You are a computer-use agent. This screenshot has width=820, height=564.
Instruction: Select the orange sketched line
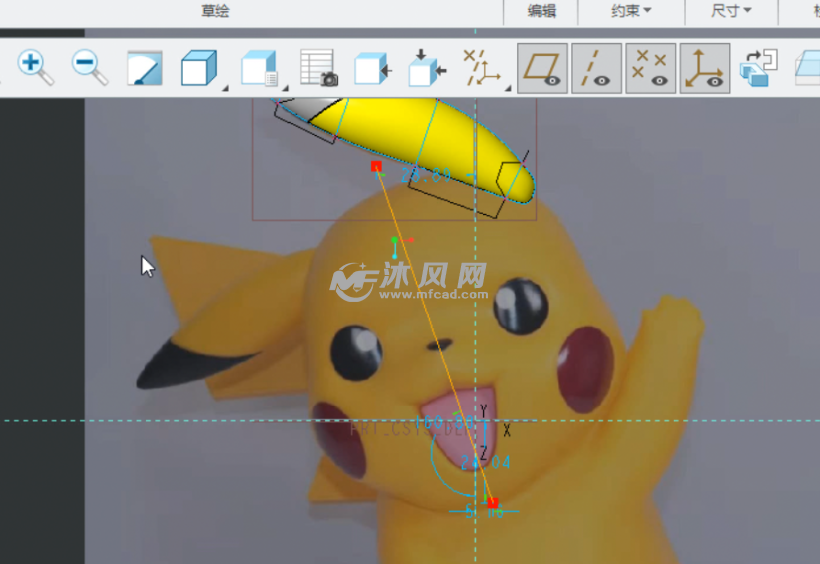click(x=434, y=334)
